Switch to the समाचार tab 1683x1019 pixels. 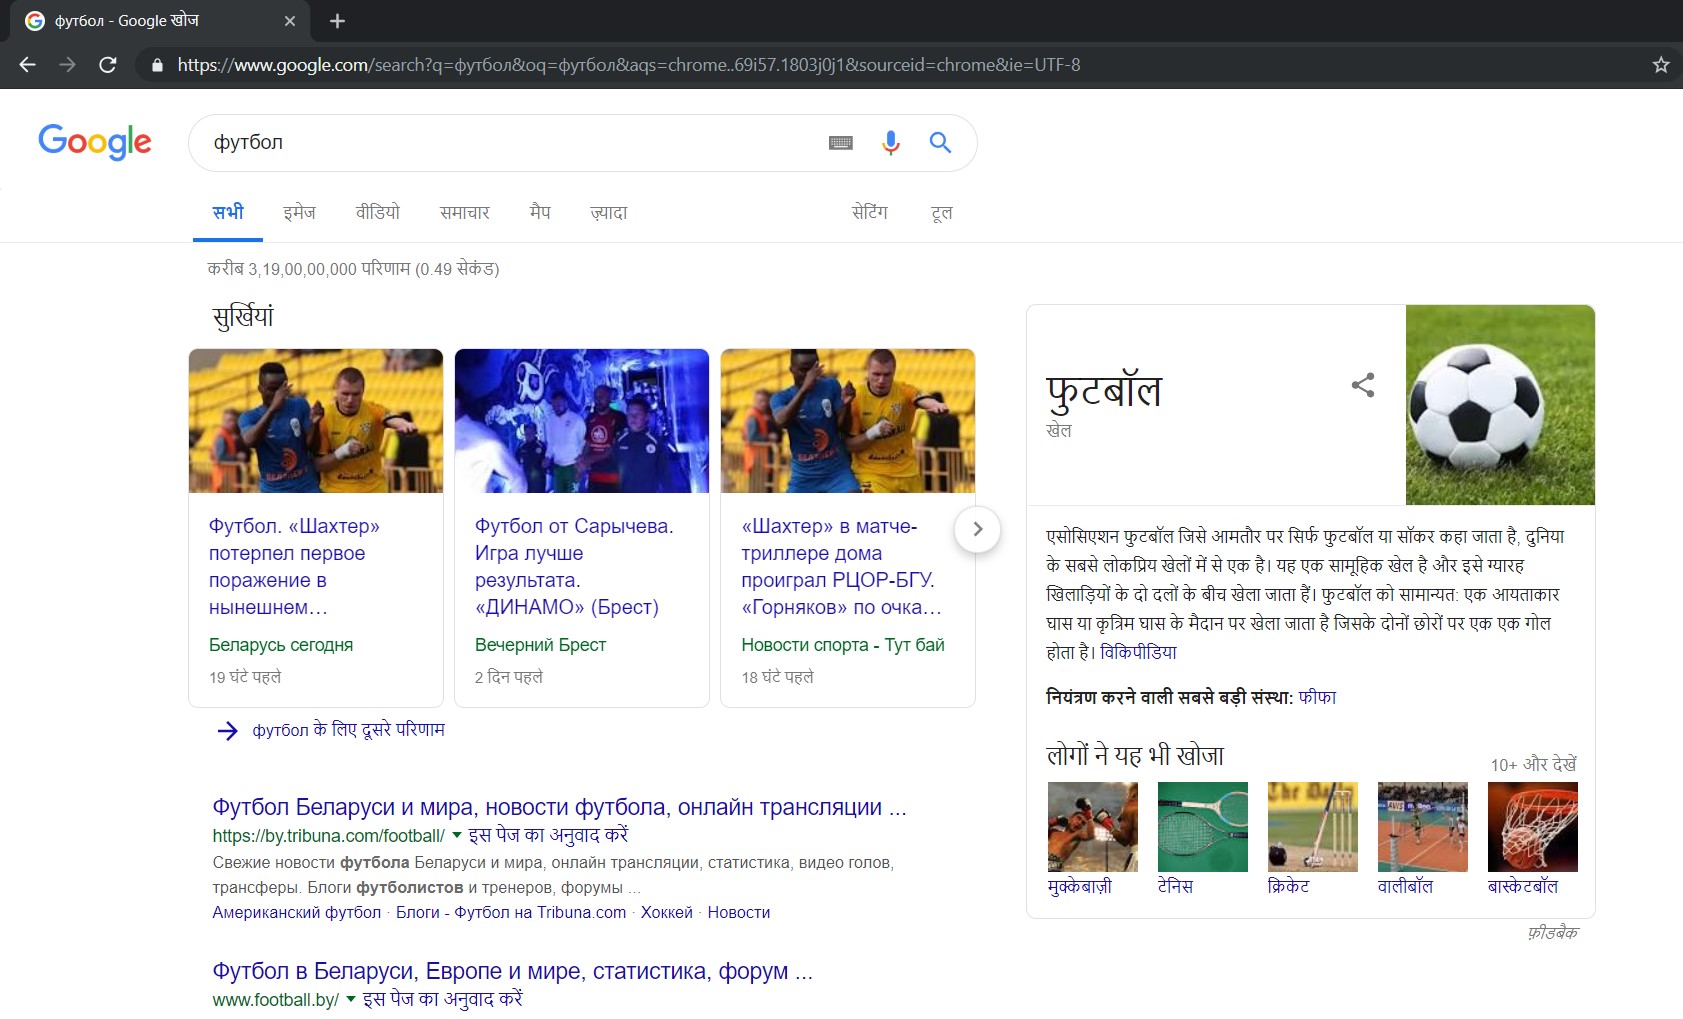pyautogui.click(x=465, y=212)
